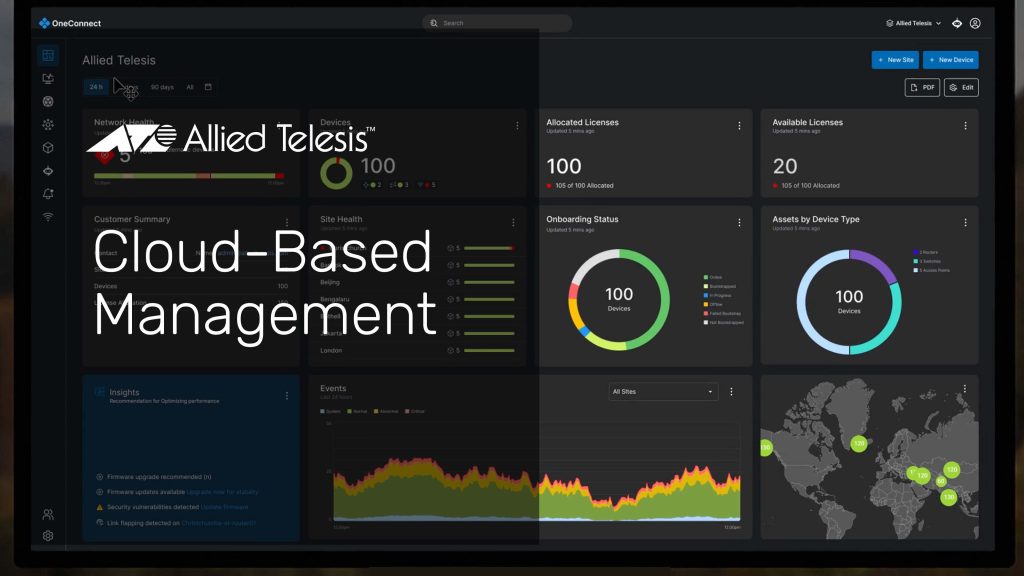Screen dimensions: 1024x576
Task: Open the Site Health card options menu
Action: [x=513, y=223]
